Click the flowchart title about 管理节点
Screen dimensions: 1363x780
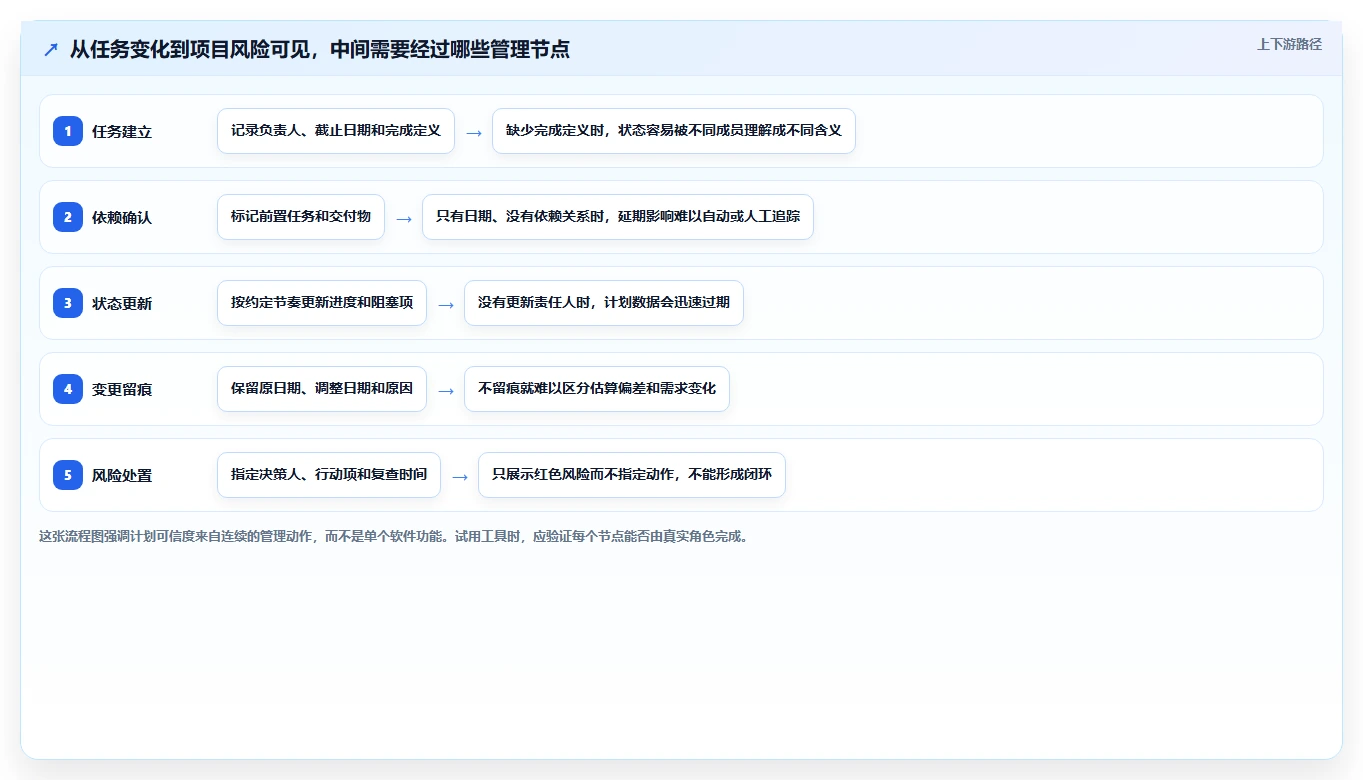tap(320, 49)
